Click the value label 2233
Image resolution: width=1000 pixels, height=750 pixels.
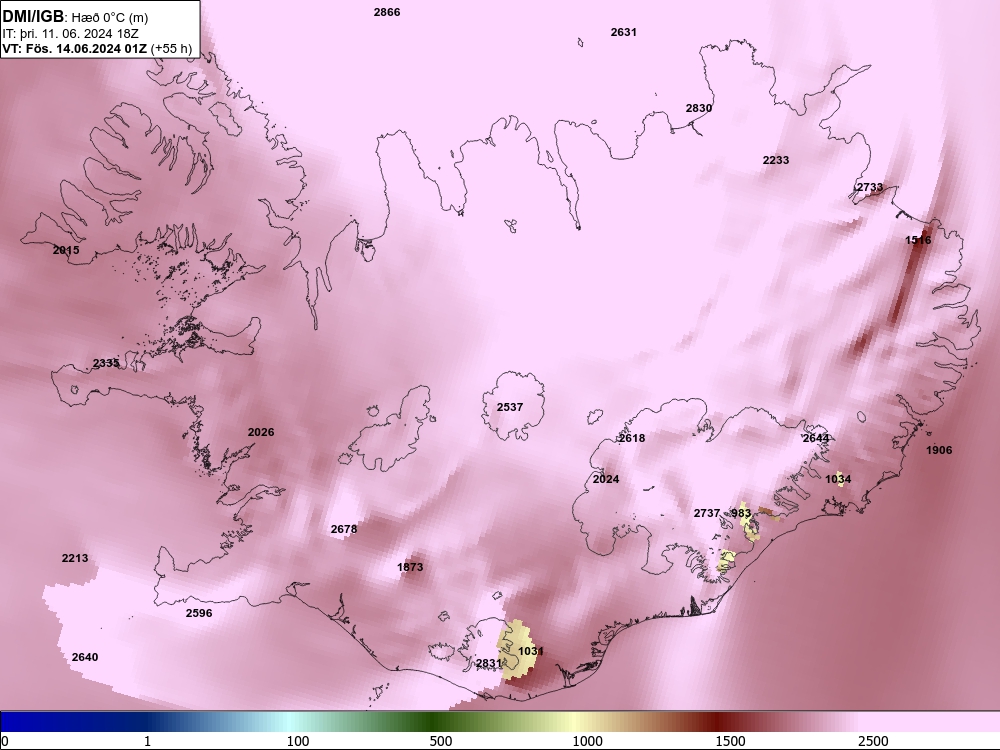click(776, 160)
